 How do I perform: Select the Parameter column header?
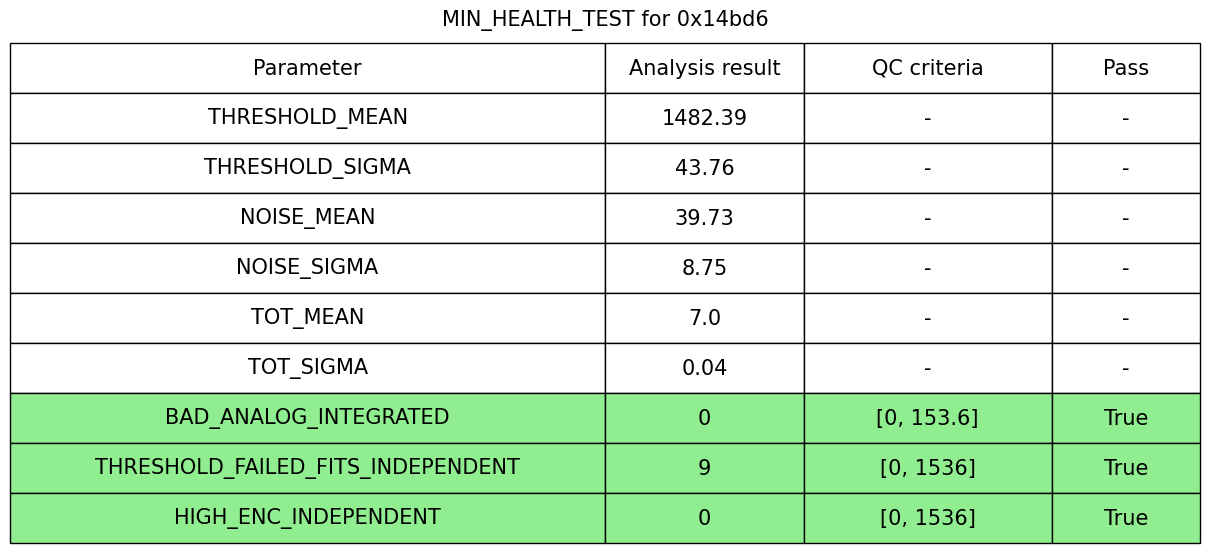[307, 69]
